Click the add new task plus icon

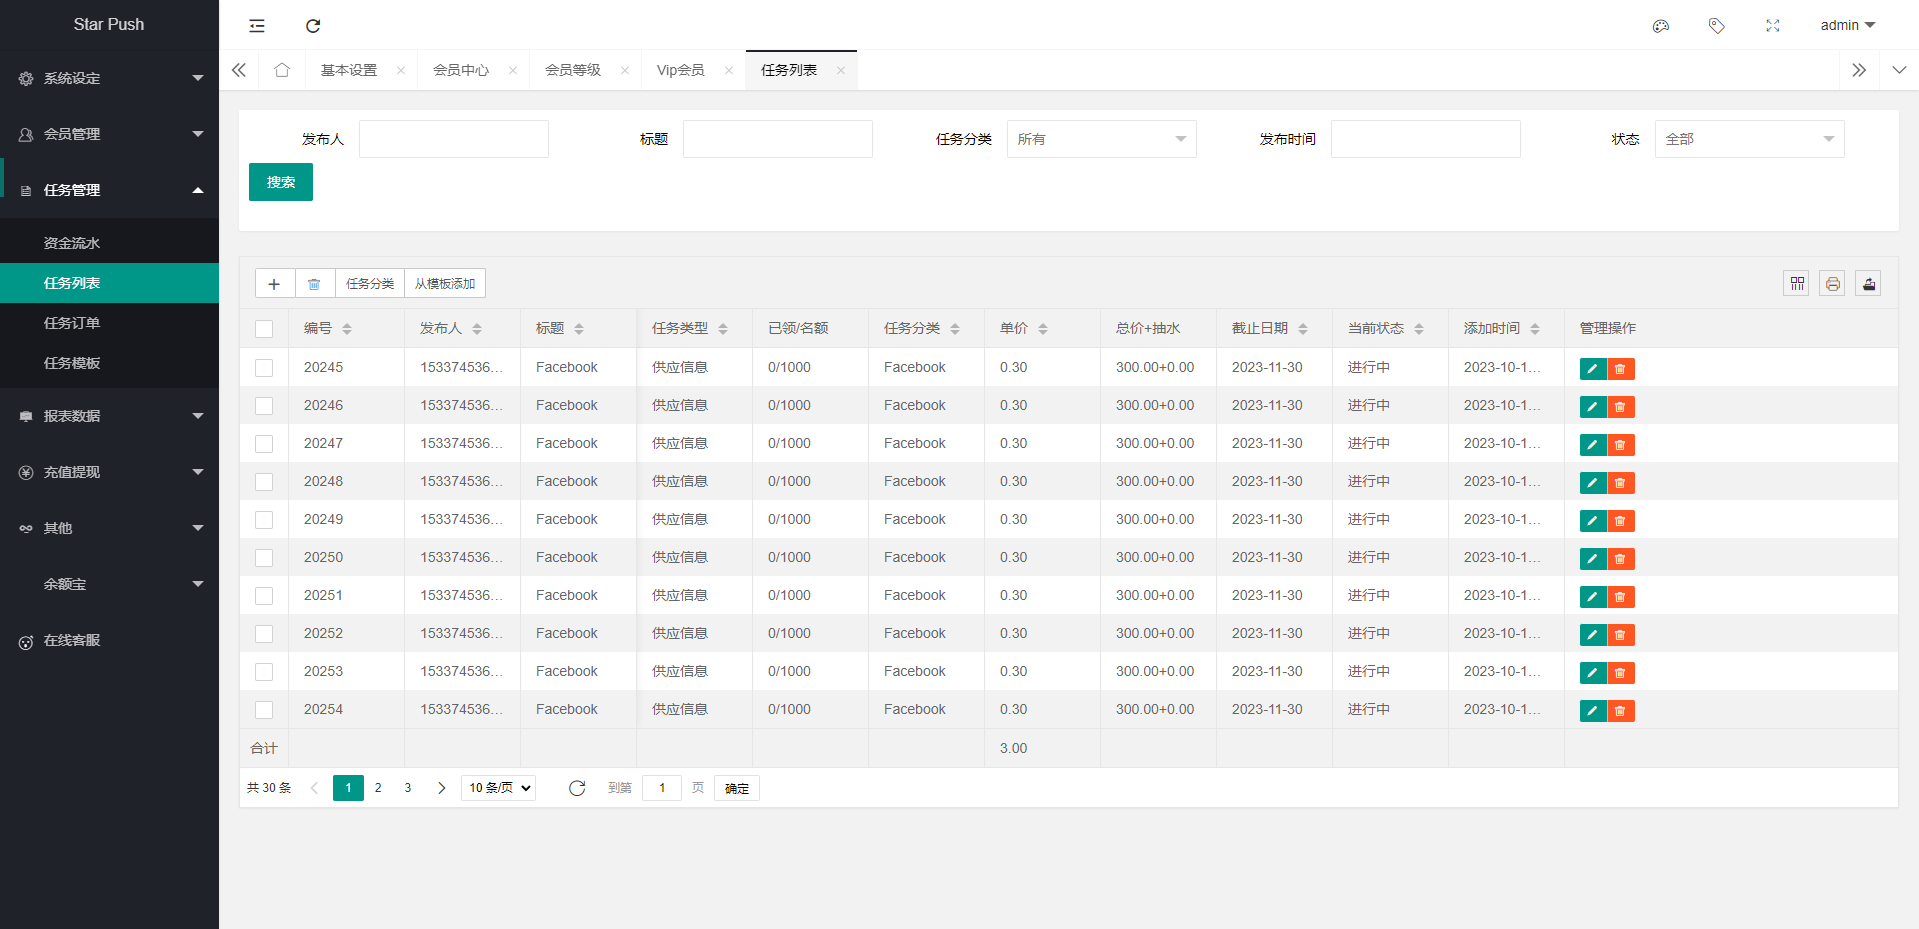pyautogui.click(x=274, y=284)
